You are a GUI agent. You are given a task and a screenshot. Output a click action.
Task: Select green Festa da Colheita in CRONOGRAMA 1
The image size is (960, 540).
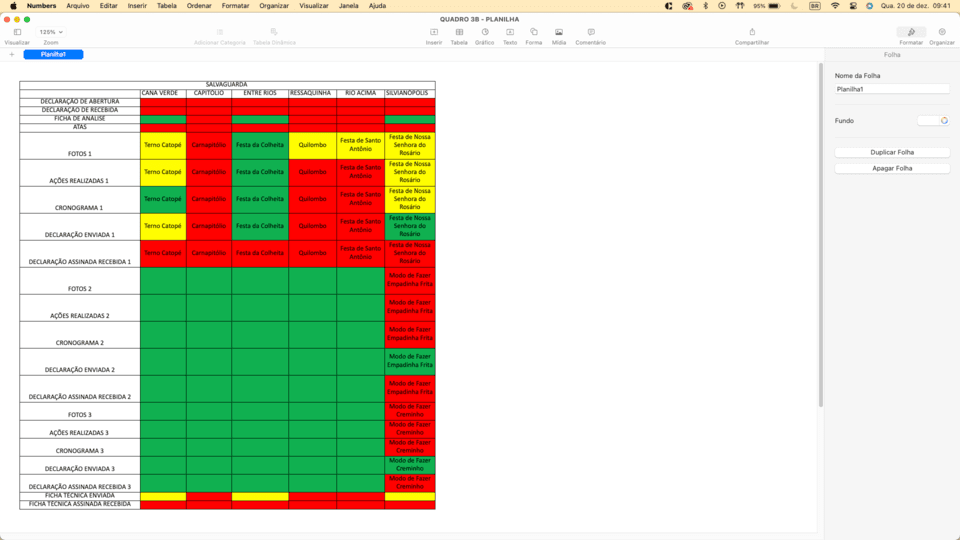pyautogui.click(x=260, y=200)
